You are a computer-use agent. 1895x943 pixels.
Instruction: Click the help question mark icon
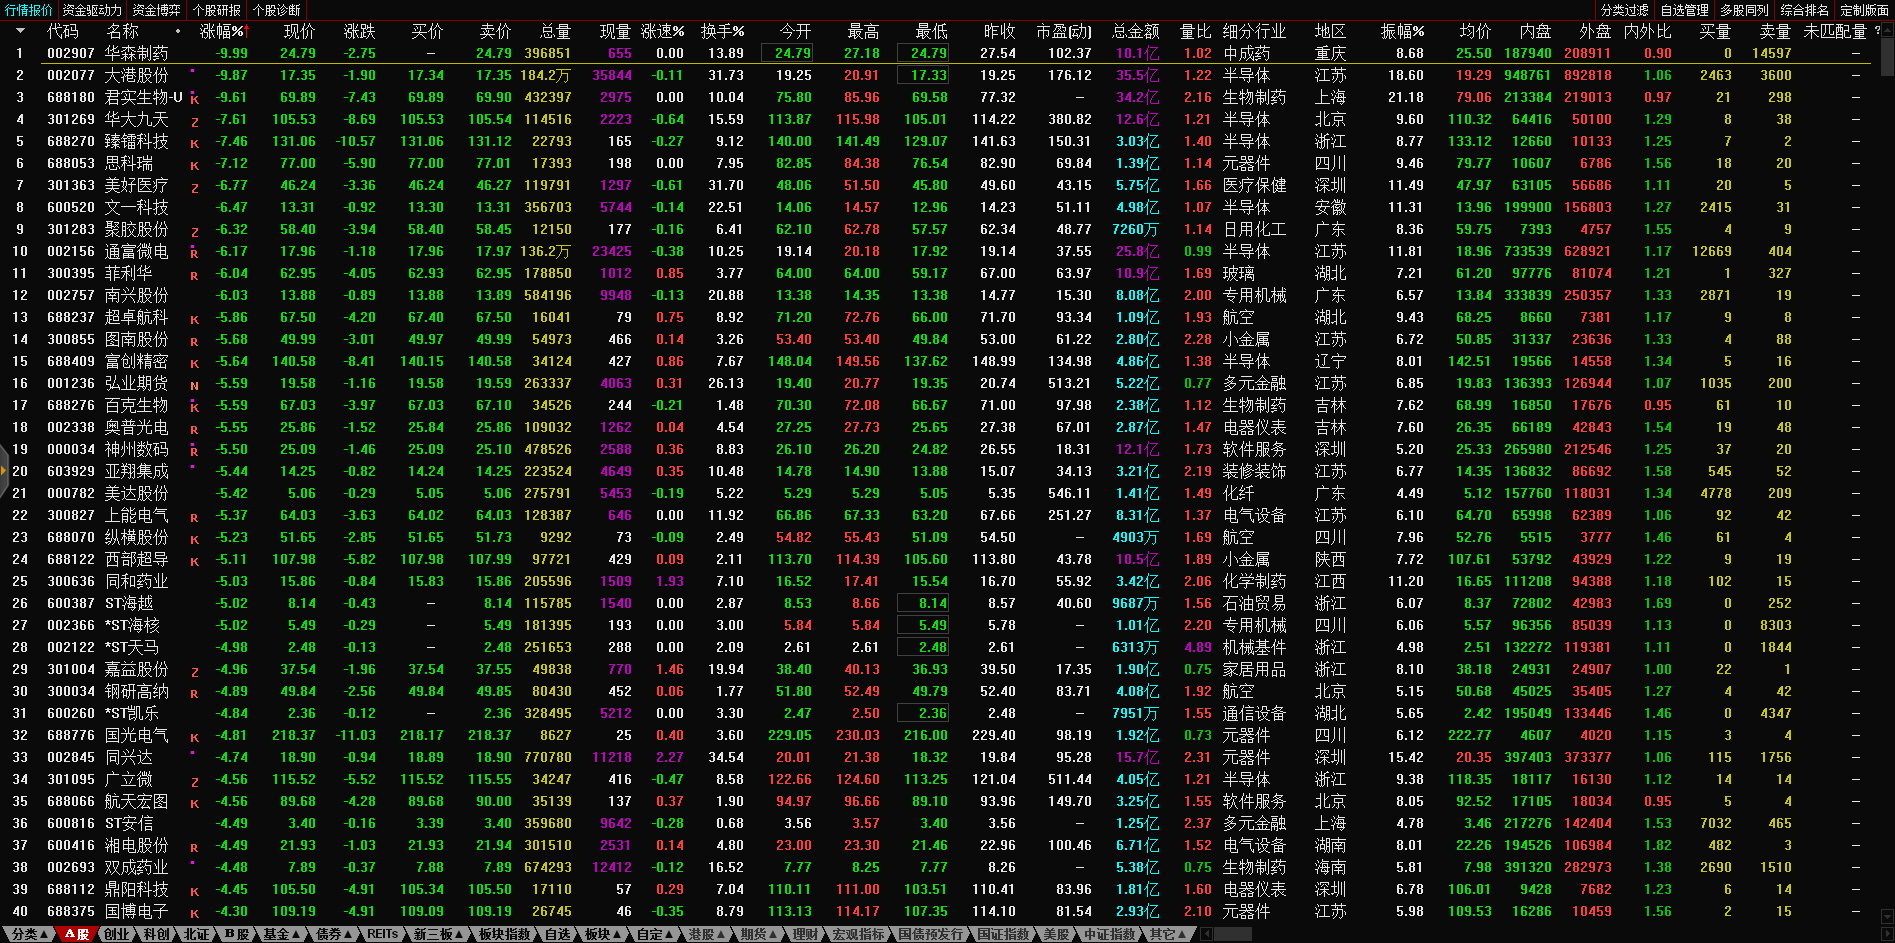[x=1877, y=31]
